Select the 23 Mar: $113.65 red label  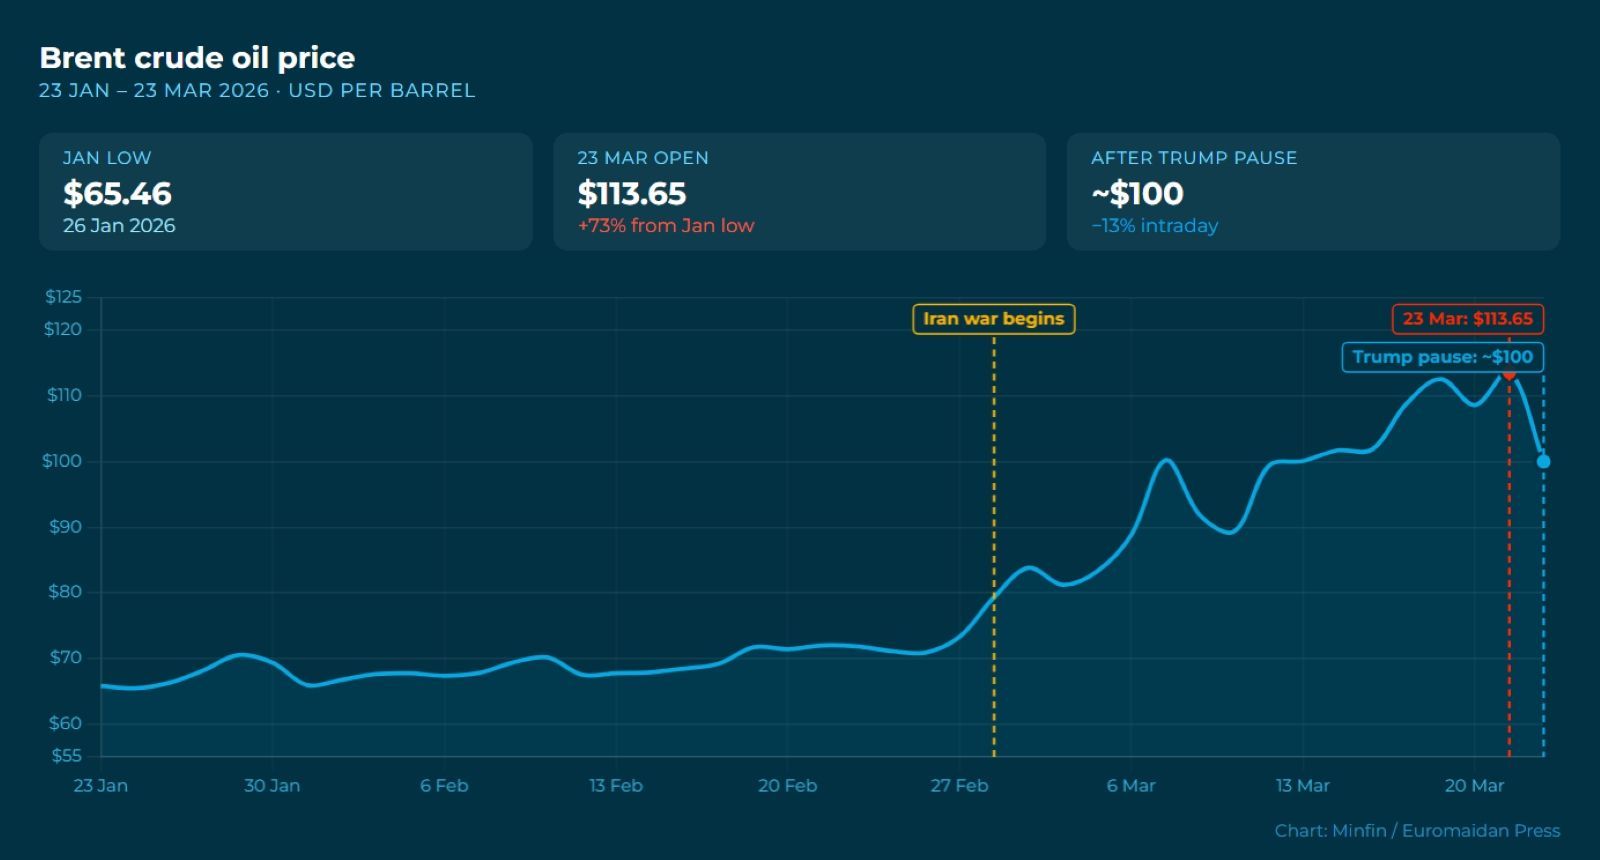click(1467, 319)
